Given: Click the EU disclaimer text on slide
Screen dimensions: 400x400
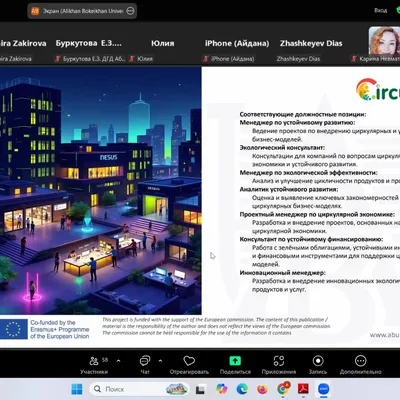Looking at the screenshot, I should [x=216, y=326].
